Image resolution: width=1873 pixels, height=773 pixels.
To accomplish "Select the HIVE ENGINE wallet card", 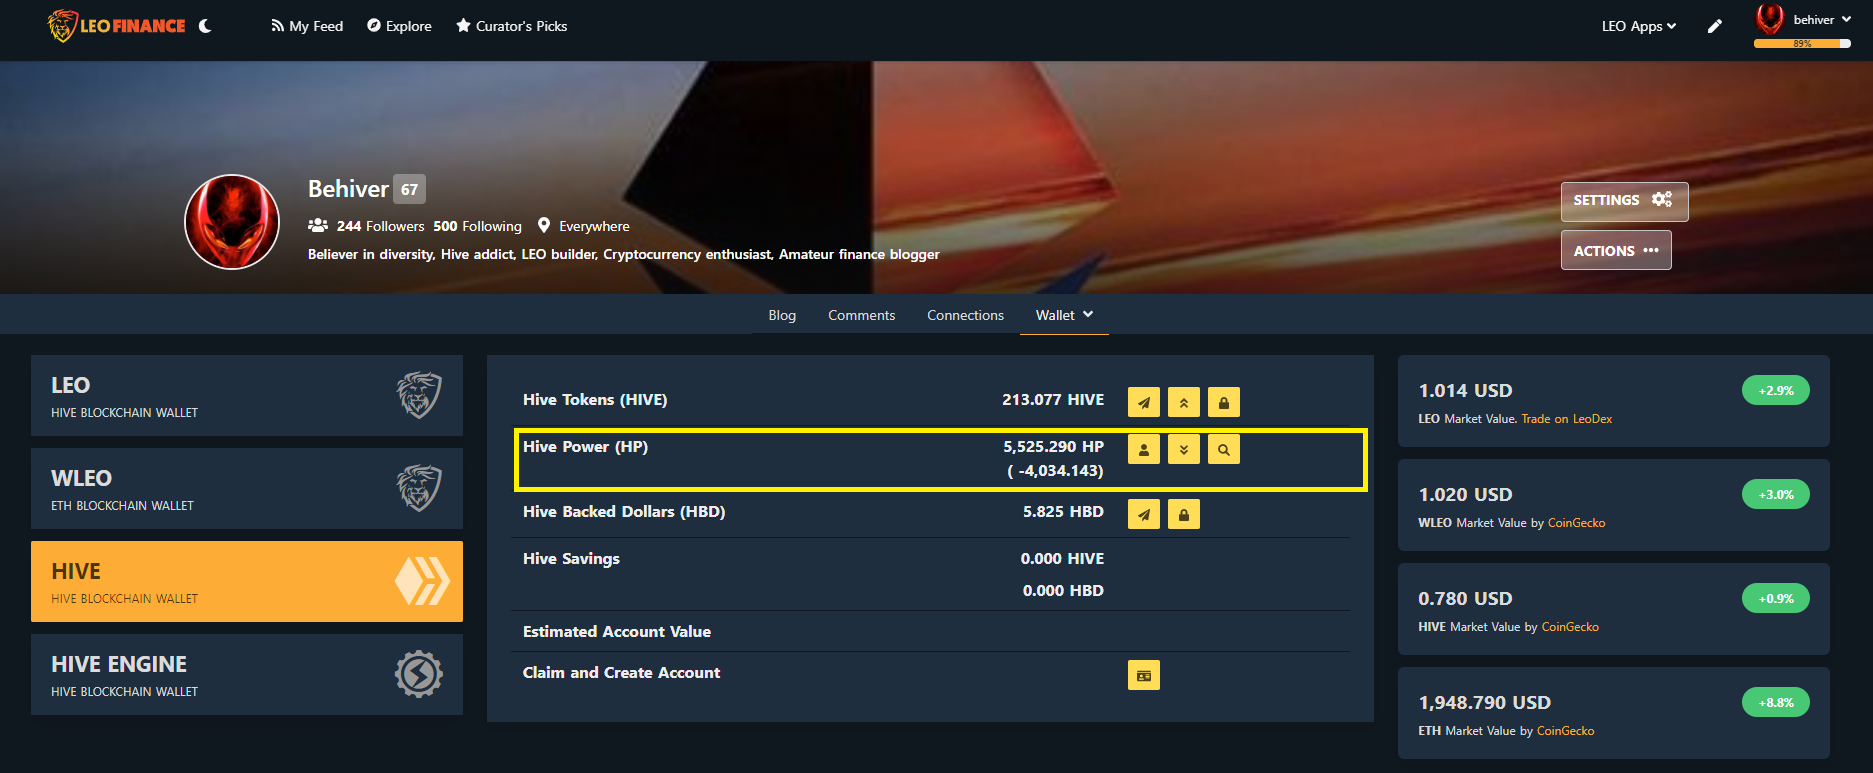I will pos(247,675).
